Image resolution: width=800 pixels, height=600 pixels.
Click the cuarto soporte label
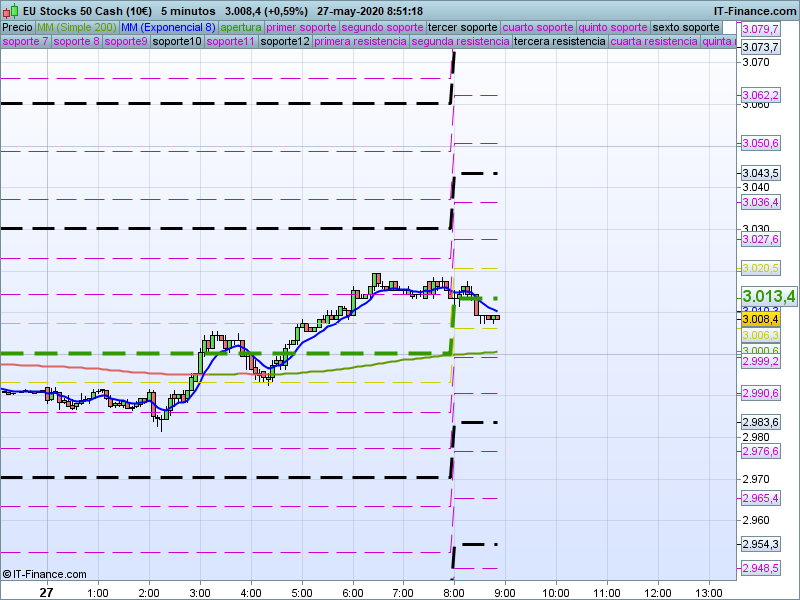point(538,27)
